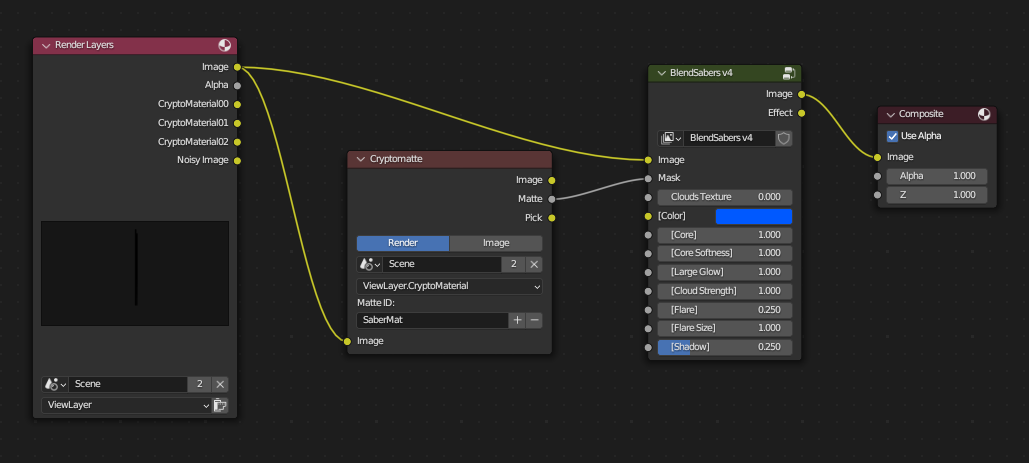Click the Render Layers node preview sphere icon

click(x=224, y=45)
